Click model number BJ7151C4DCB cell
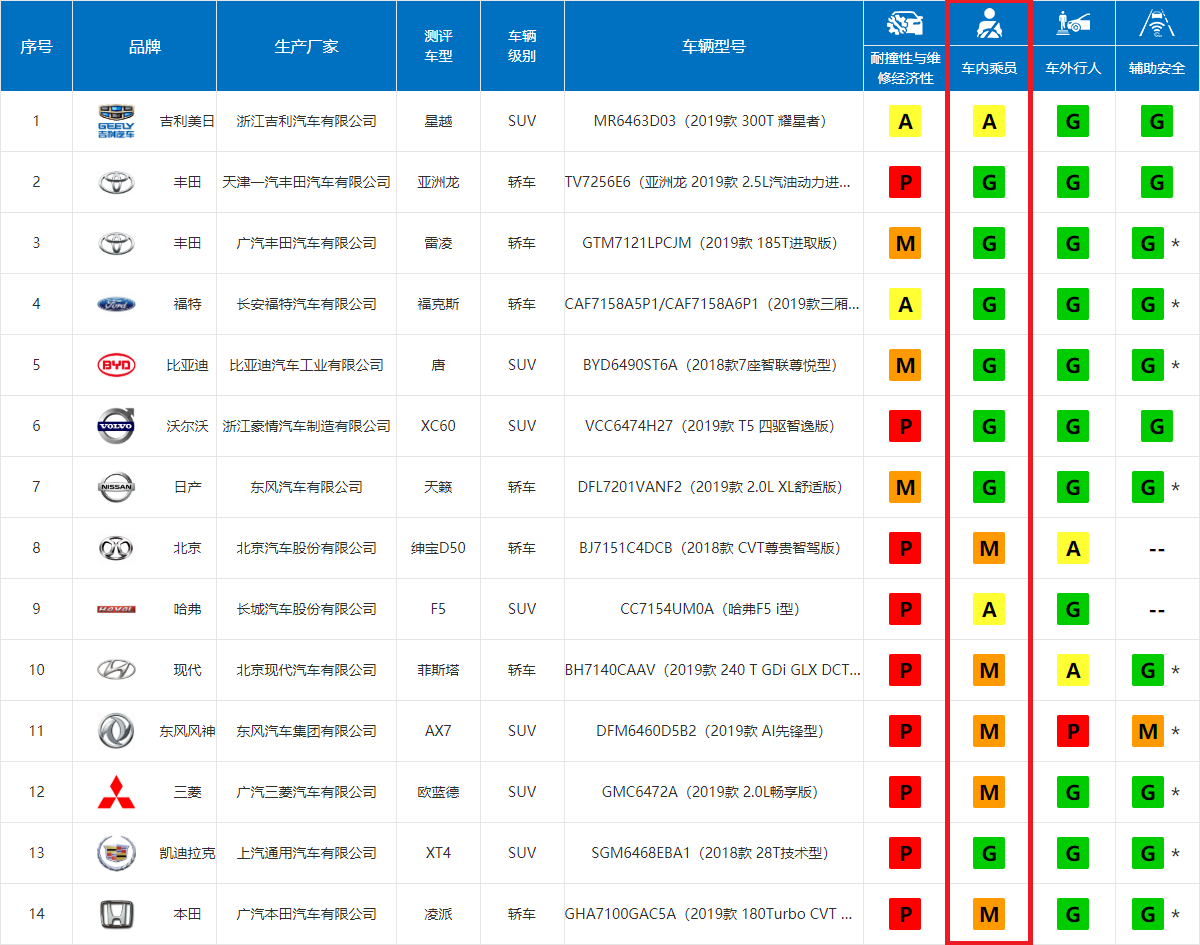The height and width of the screenshot is (945, 1200). 714,548
